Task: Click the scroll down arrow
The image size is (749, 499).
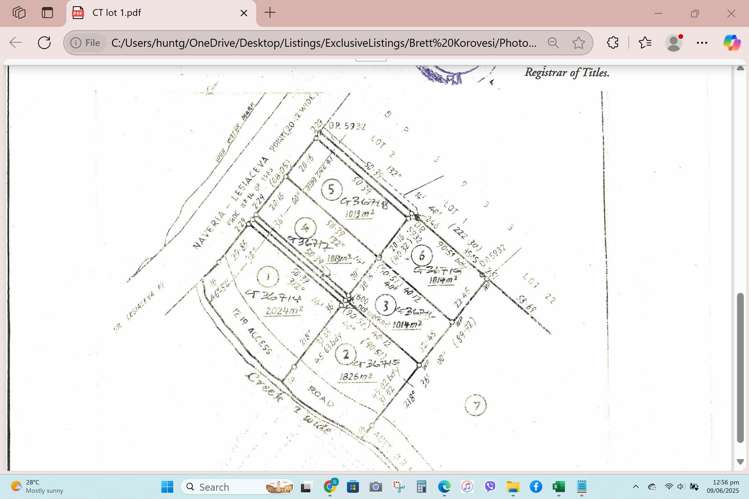Action: tap(740, 462)
